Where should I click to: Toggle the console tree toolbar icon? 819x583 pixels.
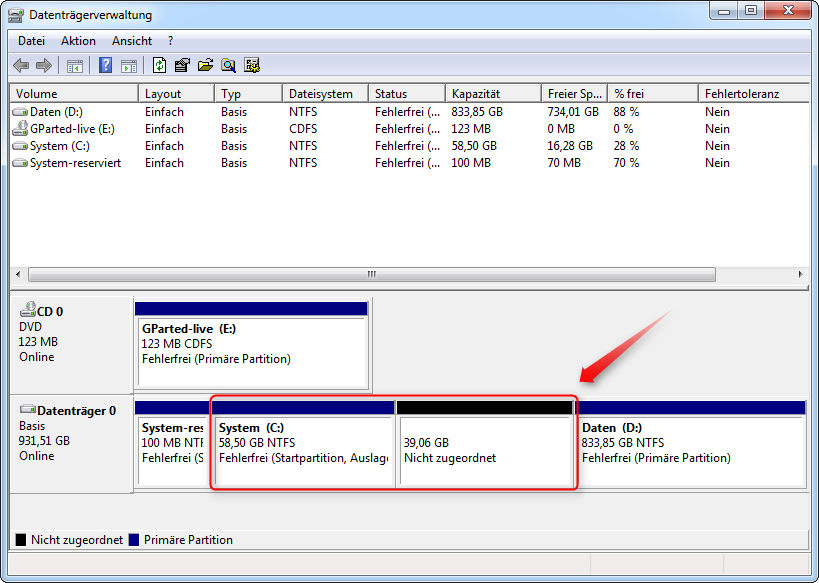pos(75,65)
